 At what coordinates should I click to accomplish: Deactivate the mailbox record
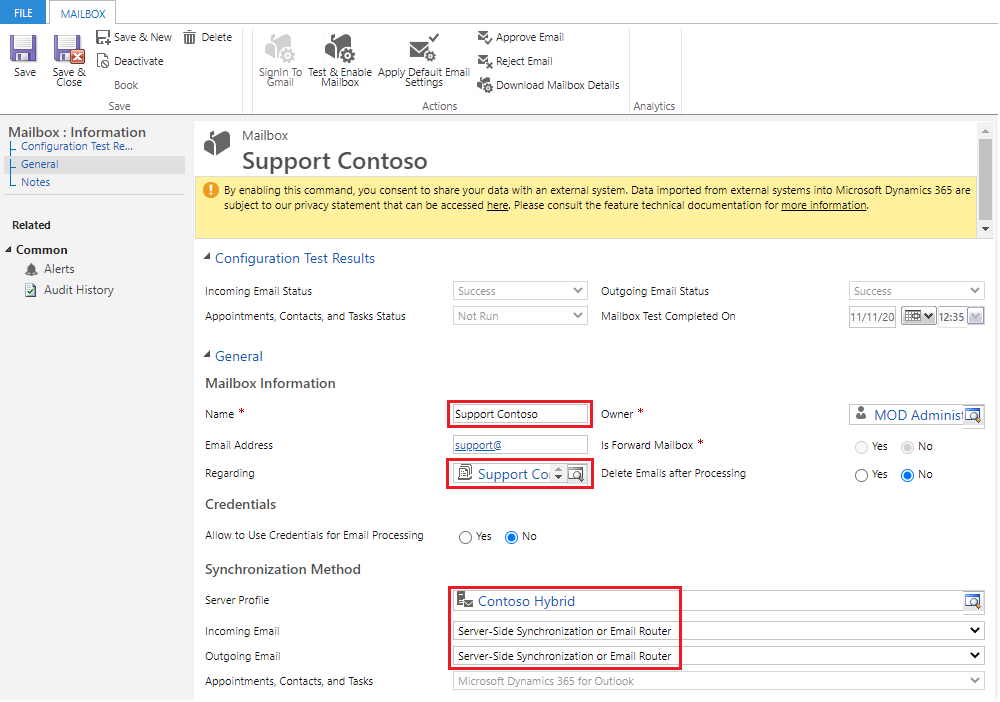coord(130,61)
